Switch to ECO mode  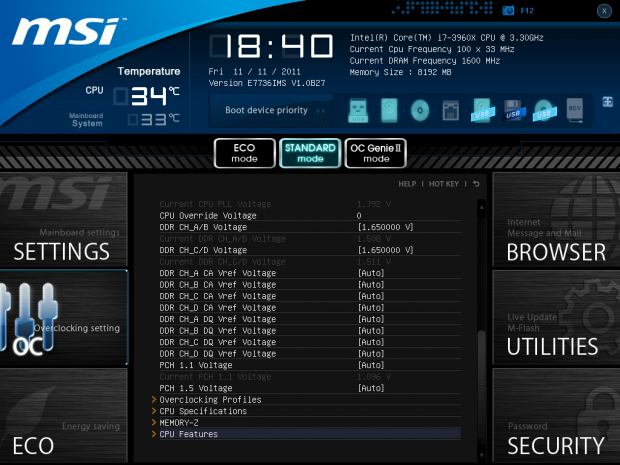coord(244,153)
